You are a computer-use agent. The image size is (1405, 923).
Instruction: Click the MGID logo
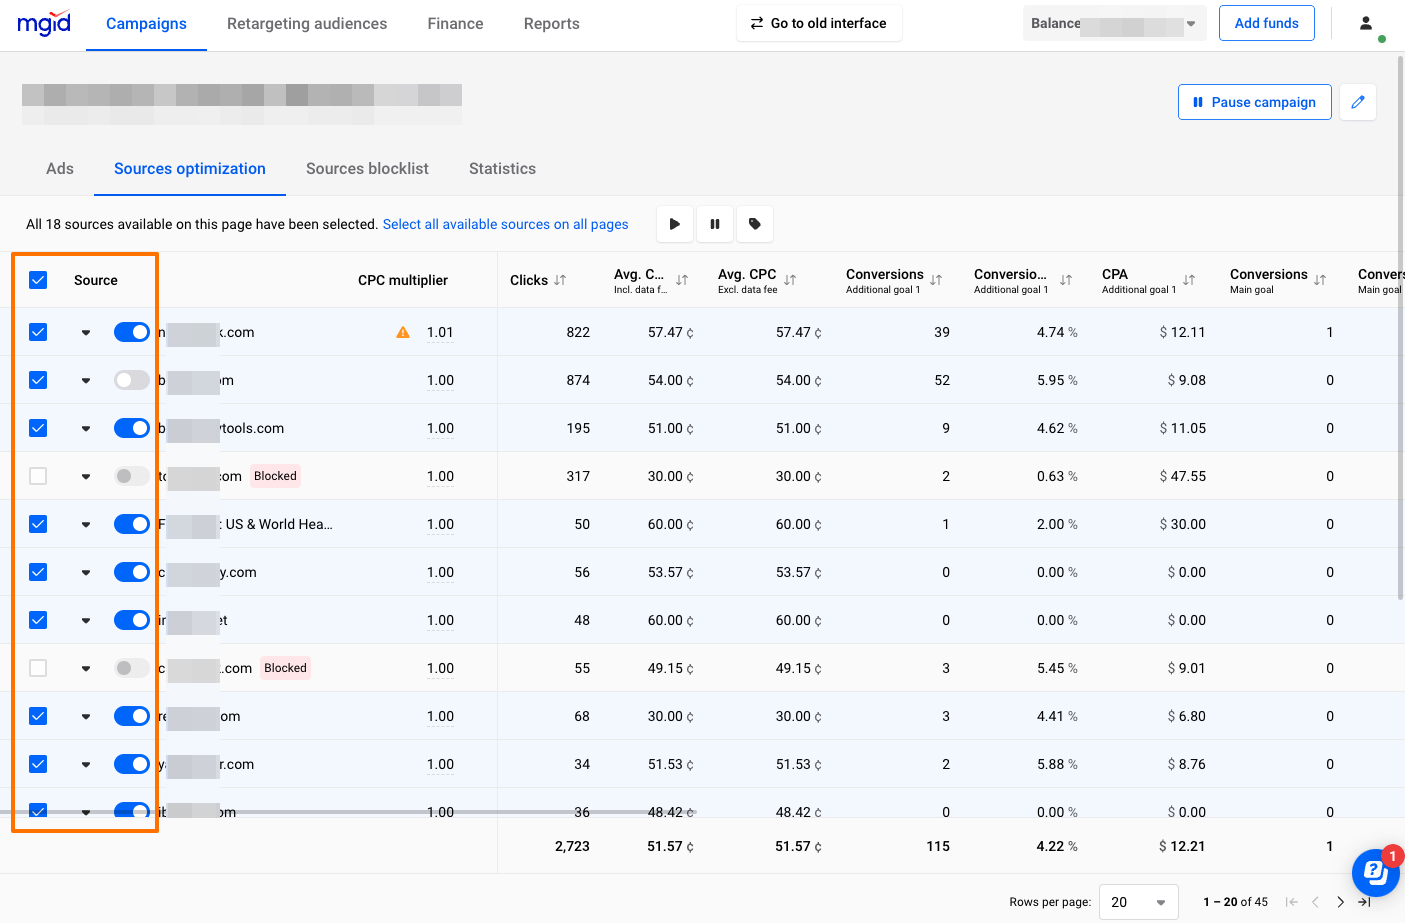click(44, 23)
